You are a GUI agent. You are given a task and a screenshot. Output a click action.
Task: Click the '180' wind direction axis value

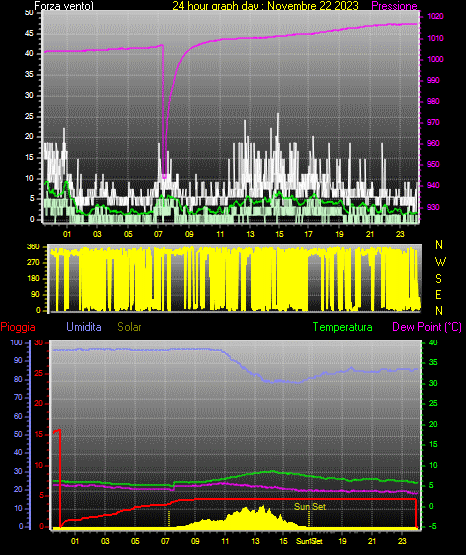pyautogui.click(x=33, y=279)
